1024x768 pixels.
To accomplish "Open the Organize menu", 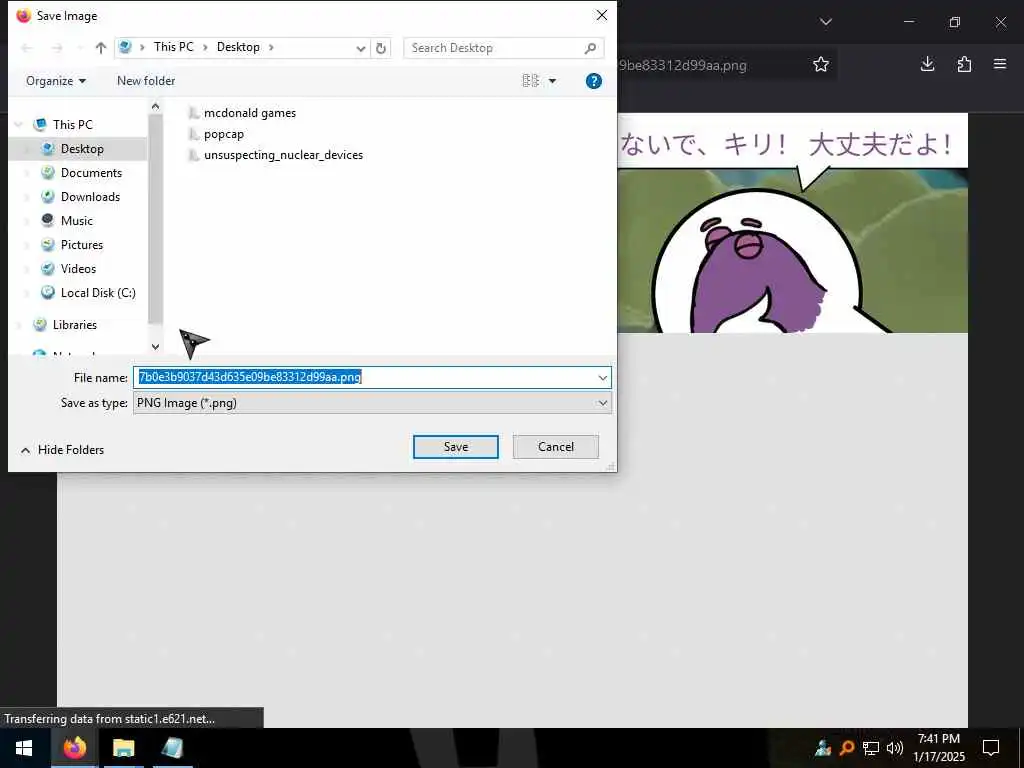I will [56, 81].
